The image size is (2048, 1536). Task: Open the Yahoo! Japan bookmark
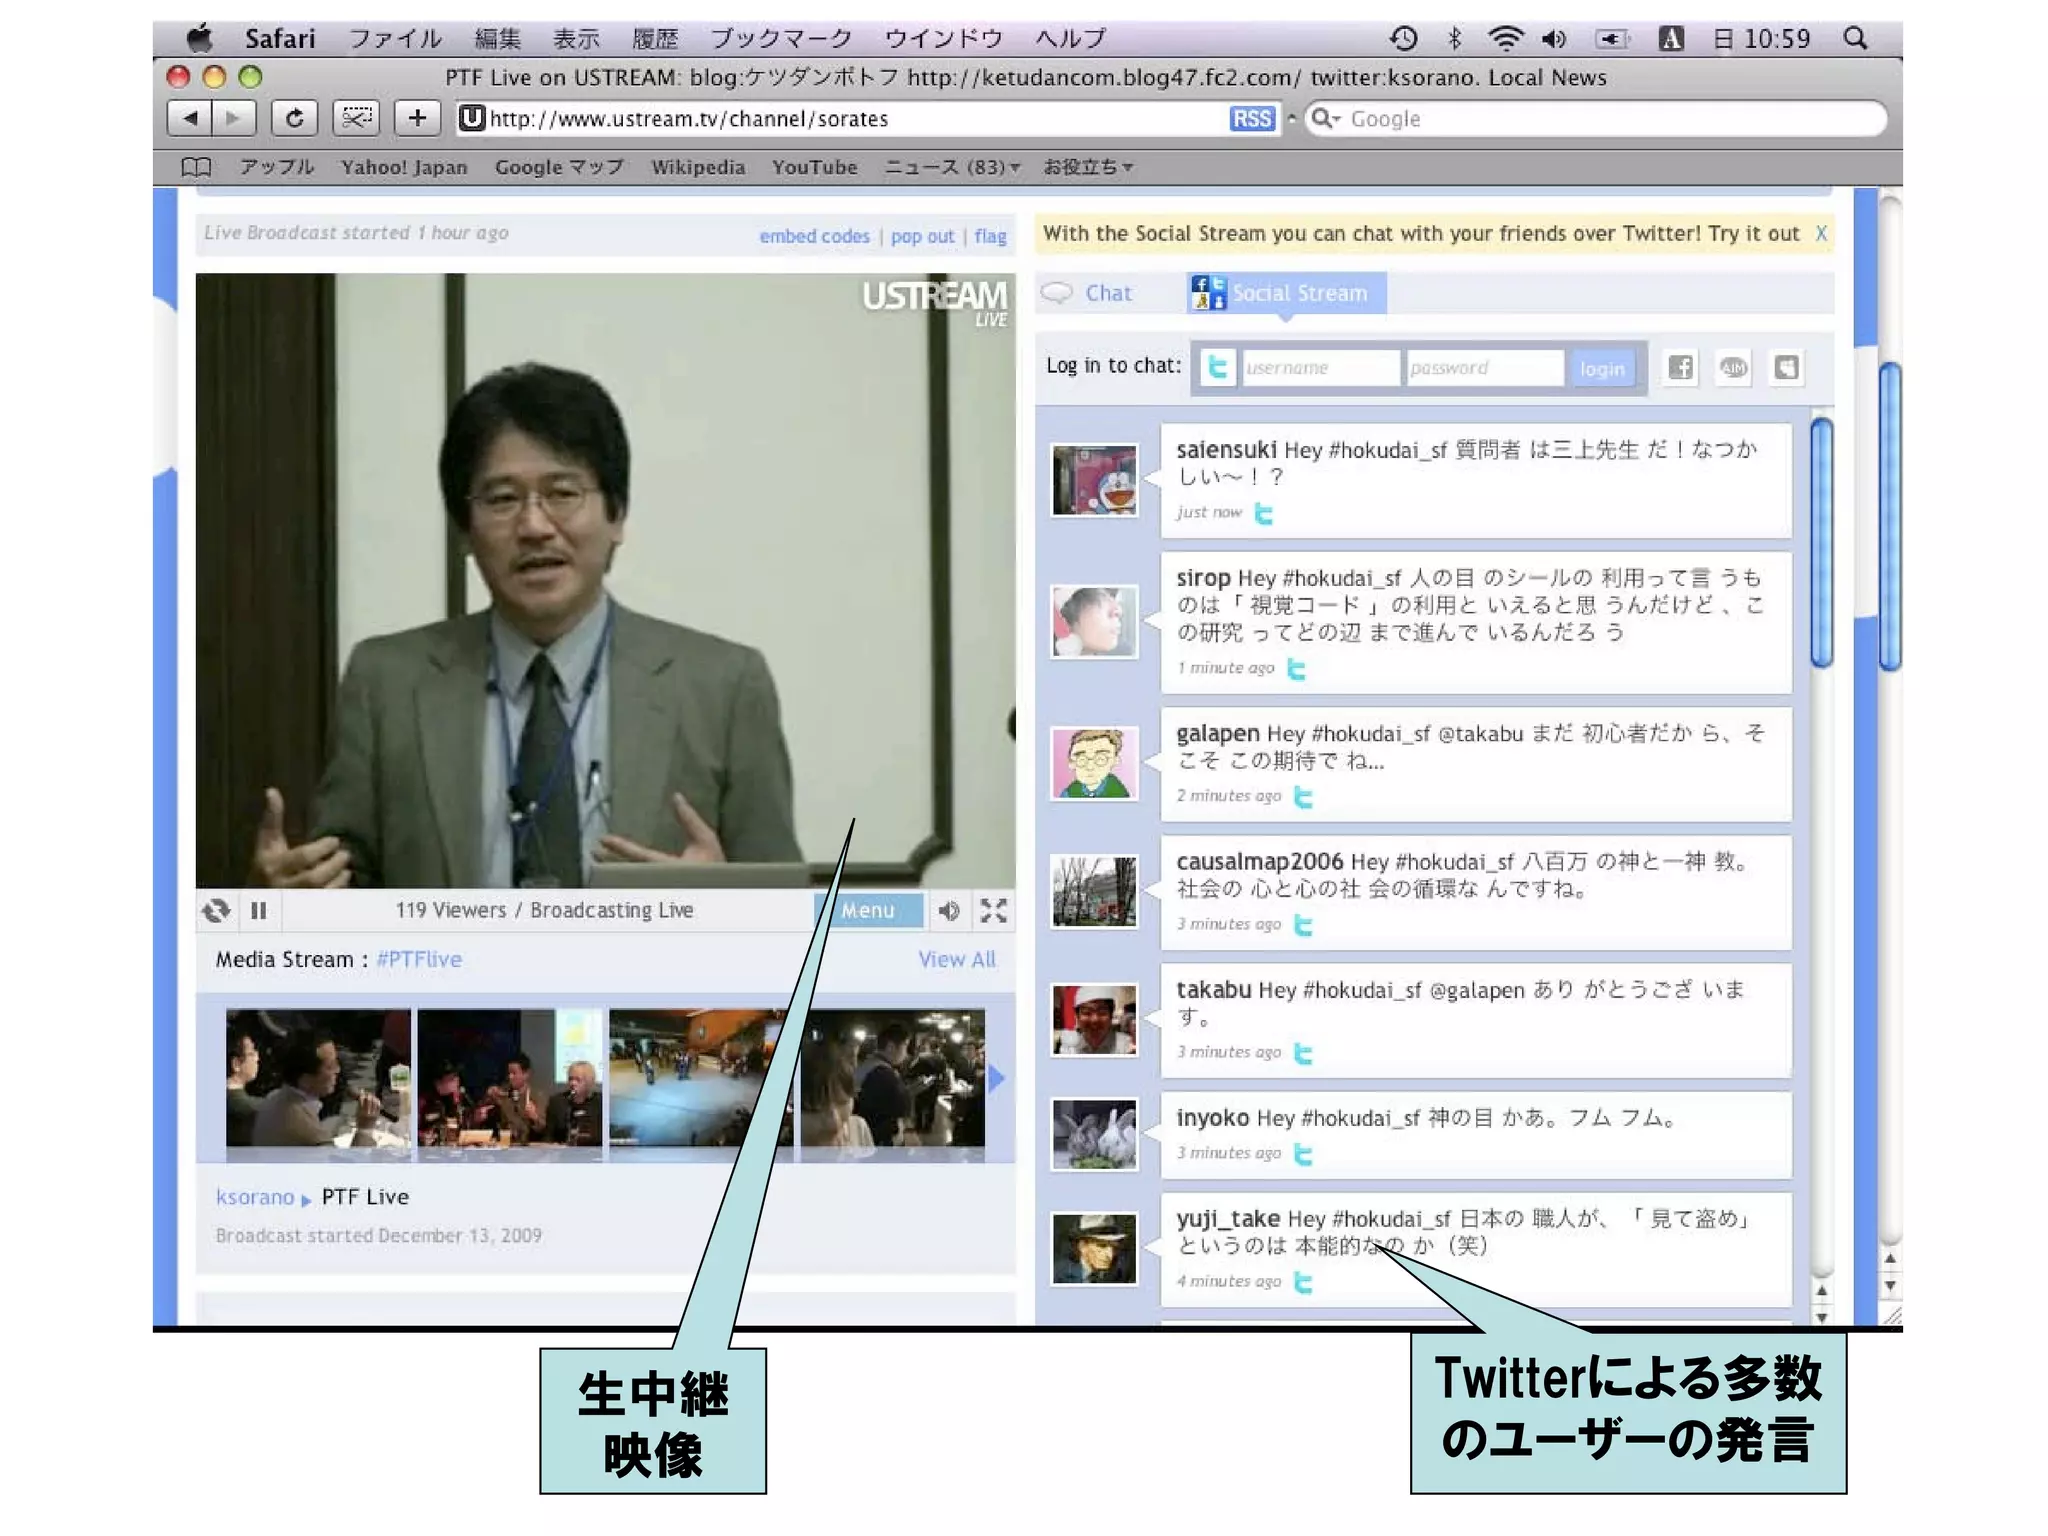tap(404, 167)
